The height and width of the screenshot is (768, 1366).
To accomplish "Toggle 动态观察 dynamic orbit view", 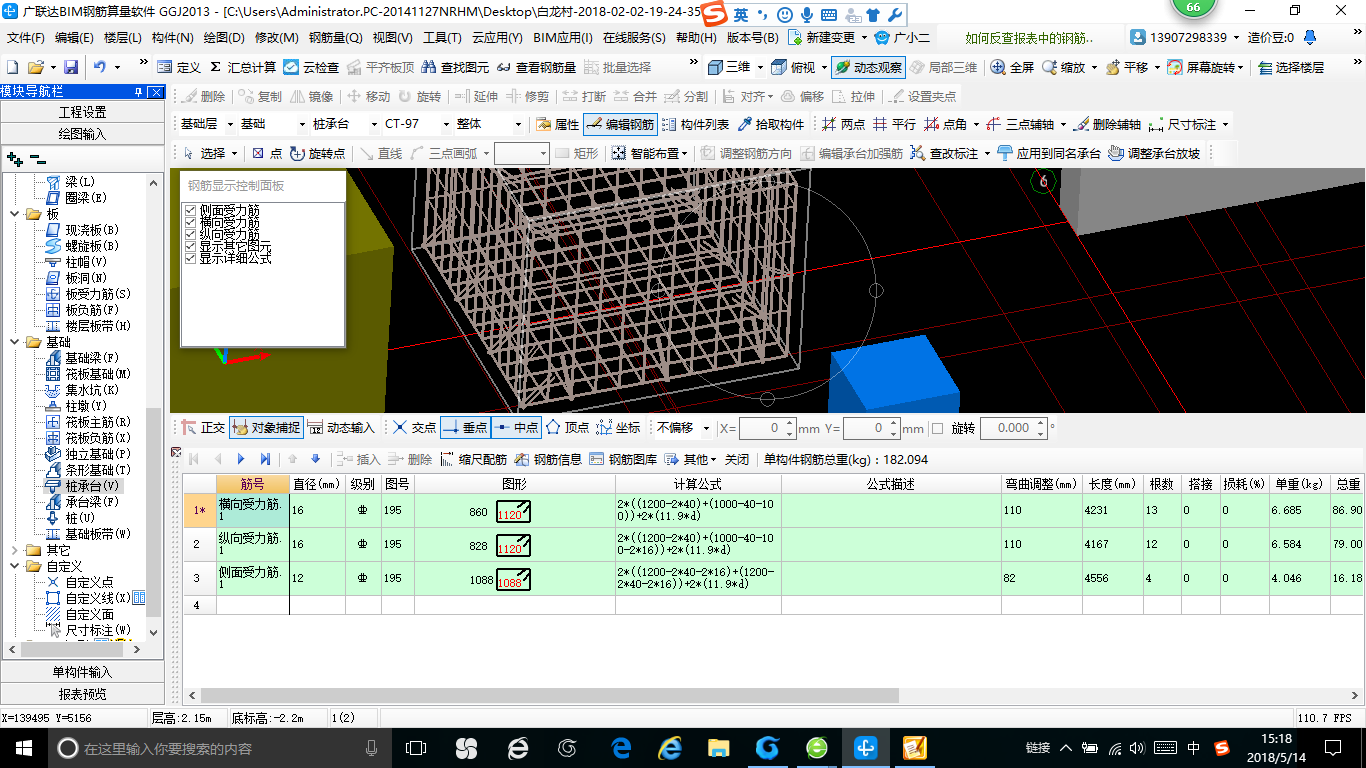I will 868,67.
